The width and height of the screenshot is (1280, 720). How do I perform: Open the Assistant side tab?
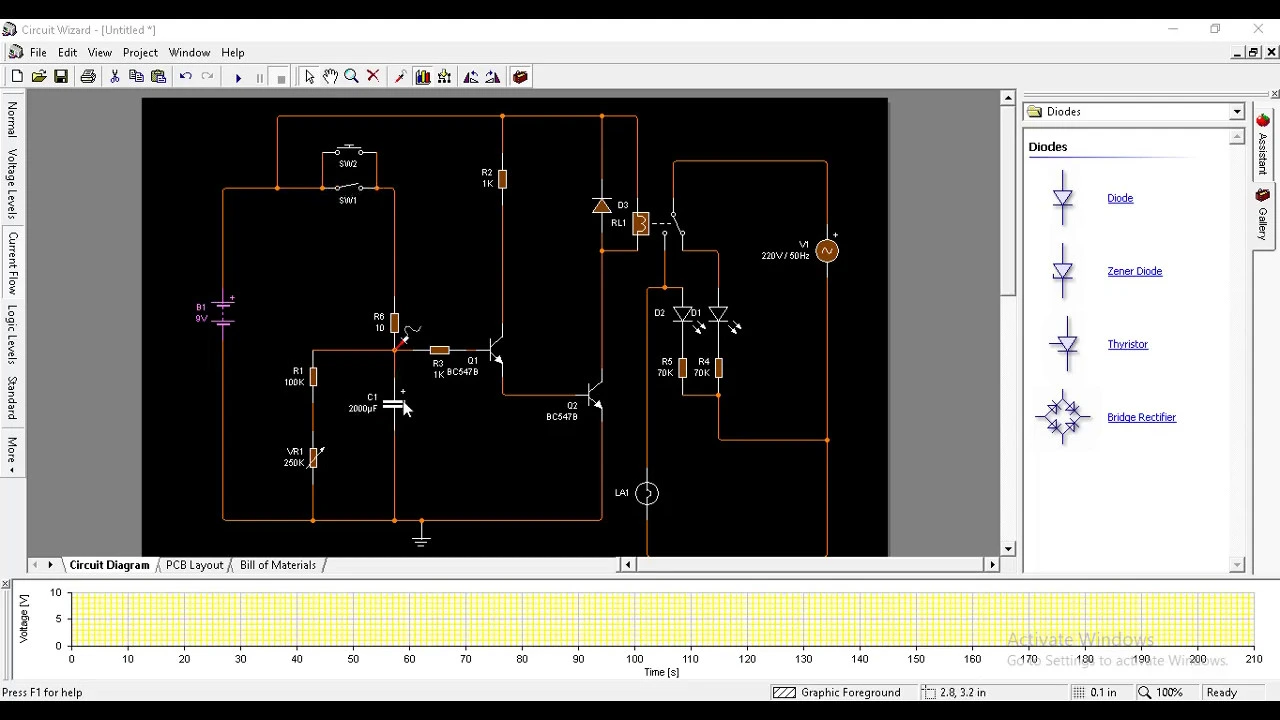click(x=1263, y=146)
